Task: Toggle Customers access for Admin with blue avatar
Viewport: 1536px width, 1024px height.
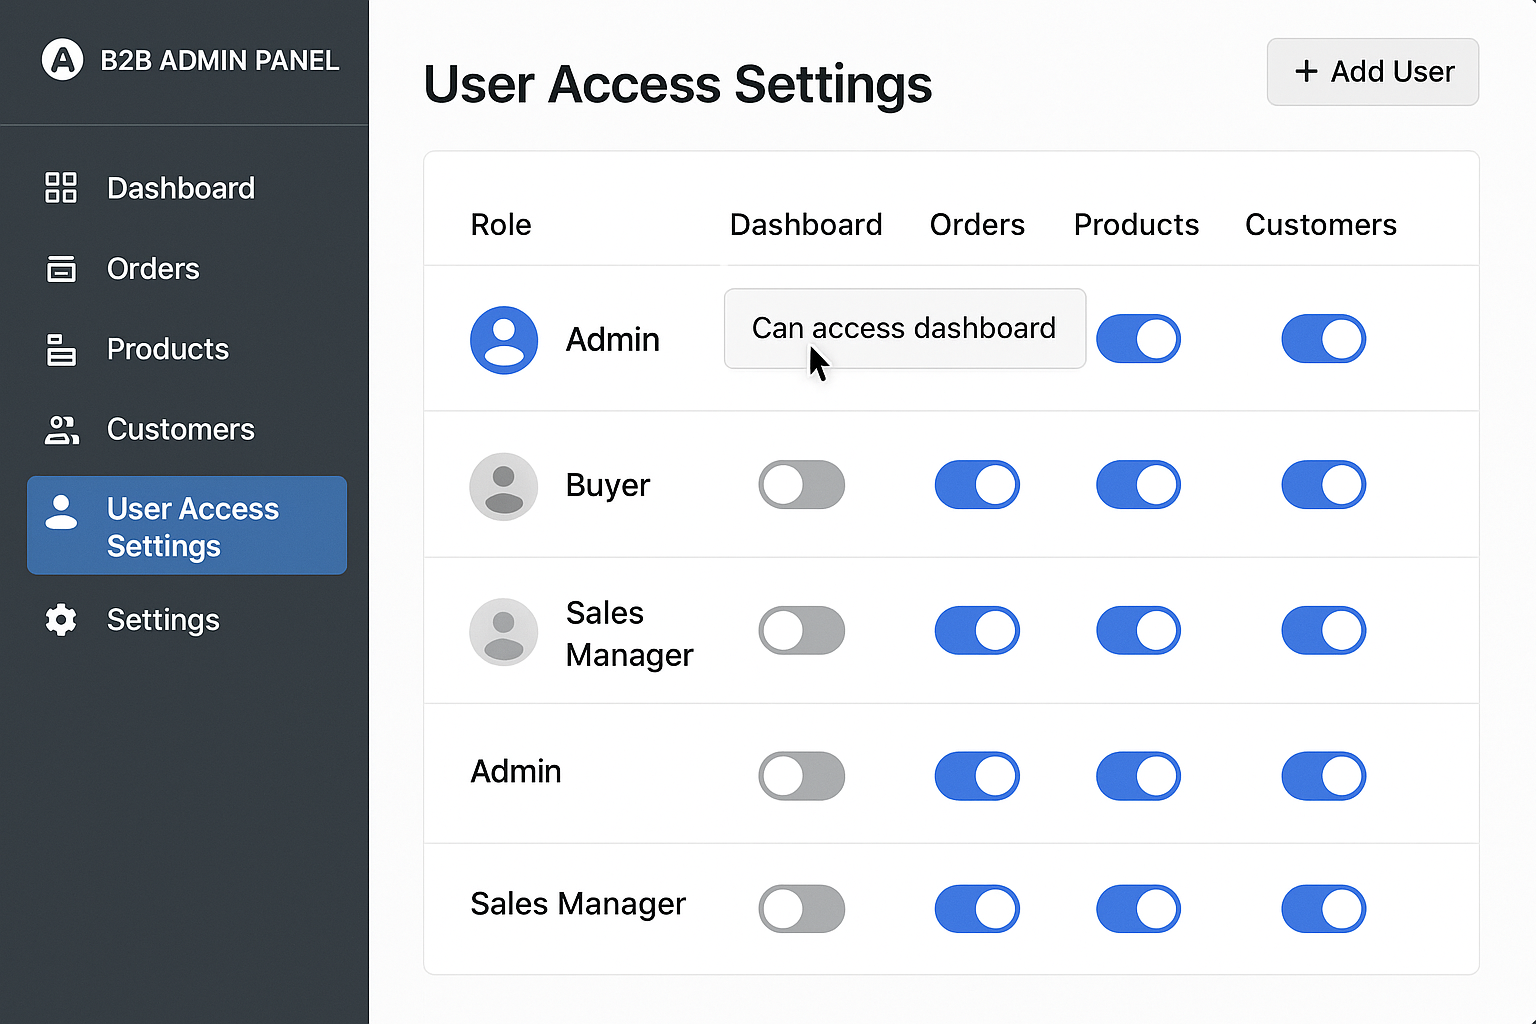Action: click(1323, 339)
